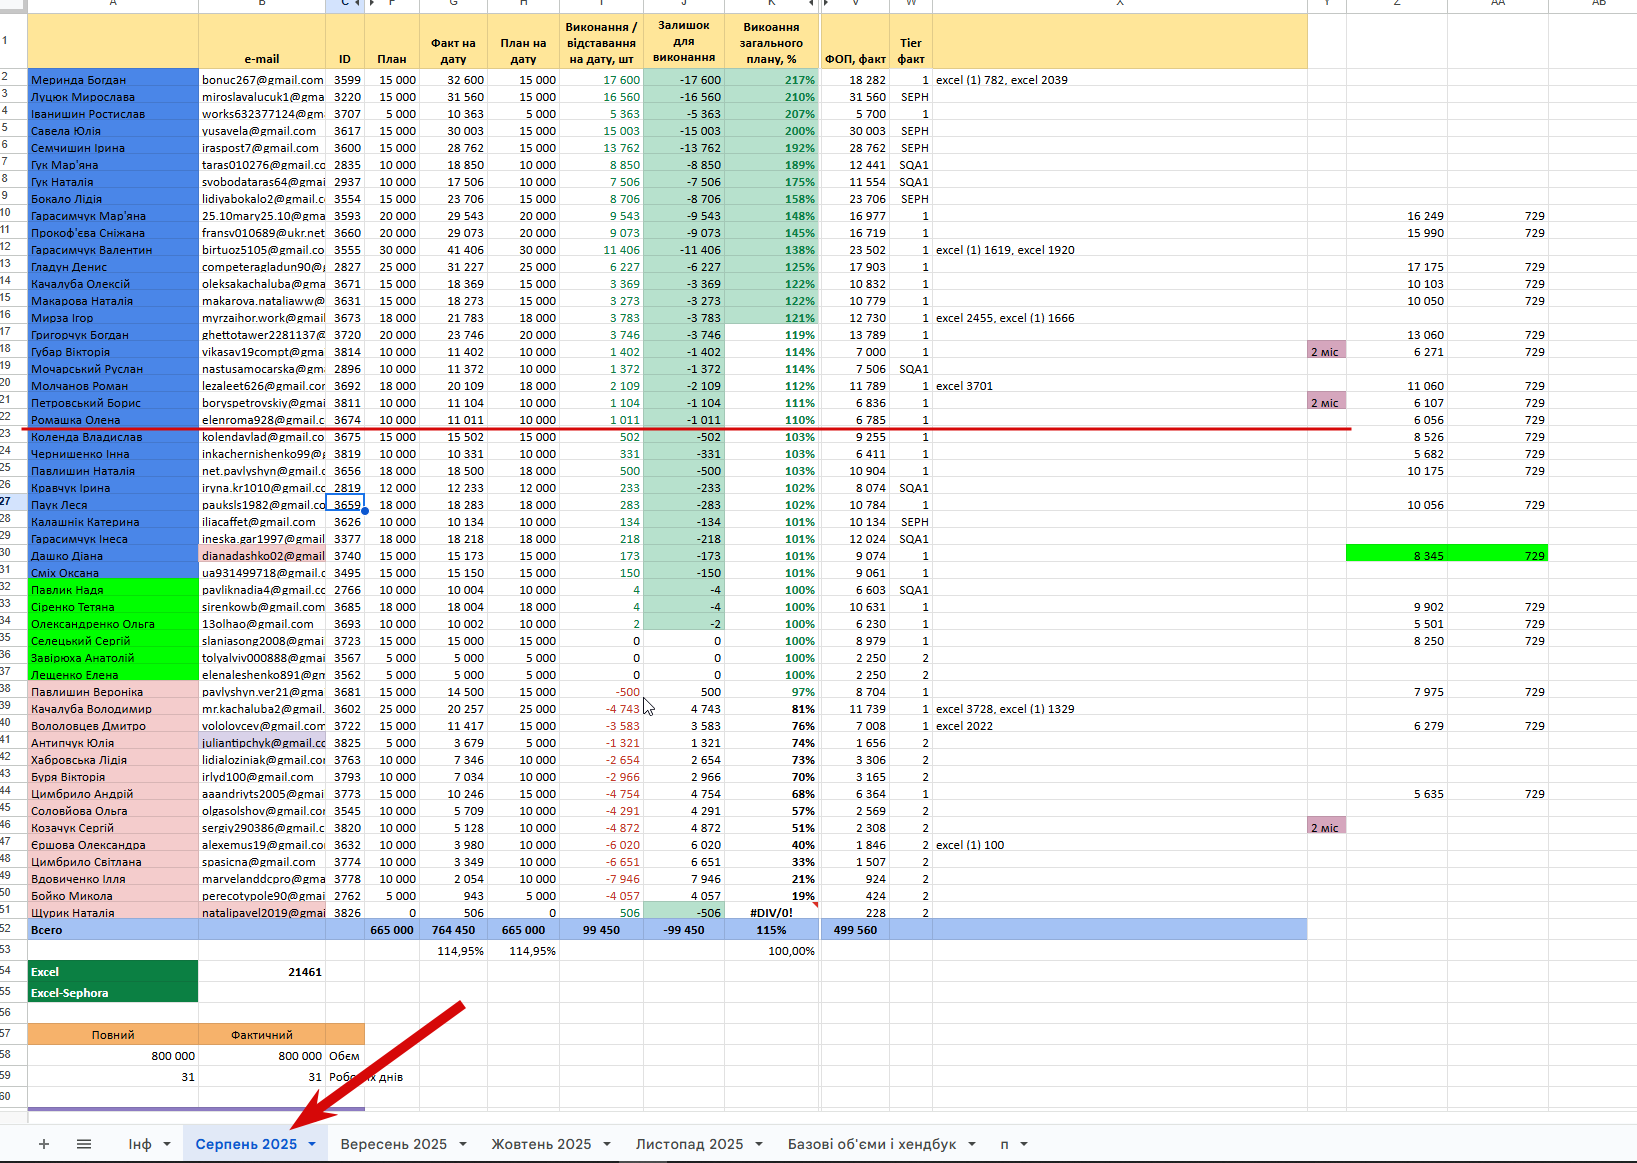Select the name cell Гладун Денис
Viewport: 1637px width, 1163px height.
pyautogui.click(x=113, y=267)
